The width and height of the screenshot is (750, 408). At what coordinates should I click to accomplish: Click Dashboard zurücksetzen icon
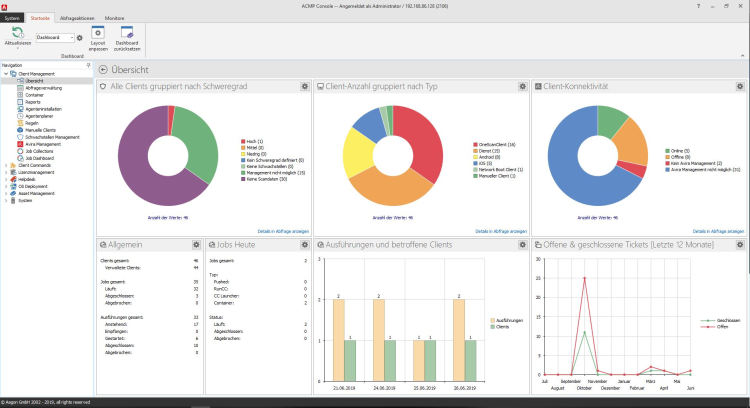(127, 34)
